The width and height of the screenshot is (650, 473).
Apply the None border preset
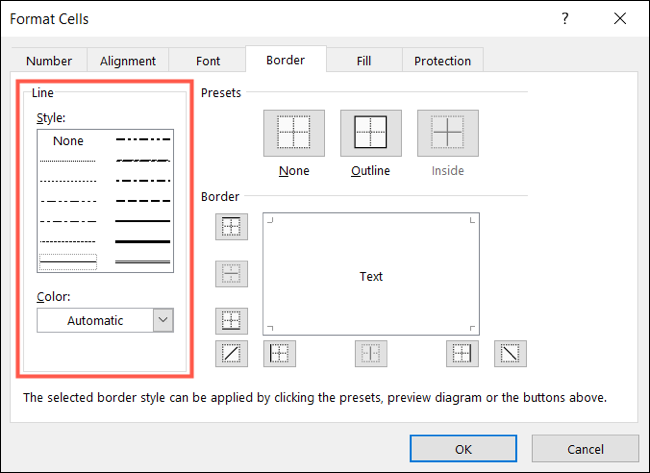[294, 132]
